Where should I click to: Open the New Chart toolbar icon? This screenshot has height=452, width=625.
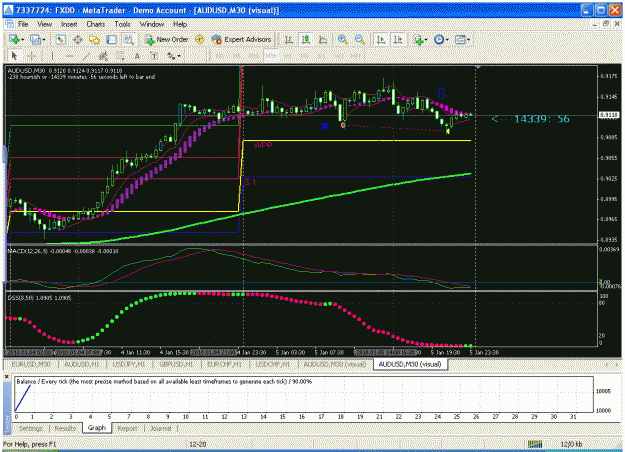point(14,39)
